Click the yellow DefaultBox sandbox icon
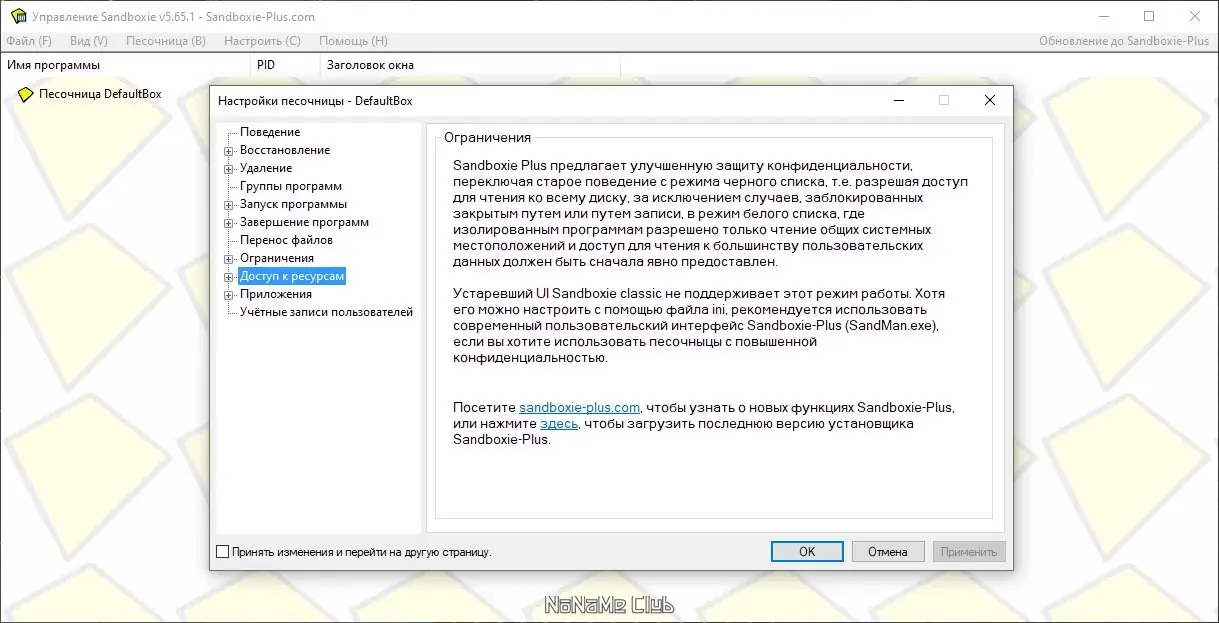1219x623 pixels. coord(26,95)
